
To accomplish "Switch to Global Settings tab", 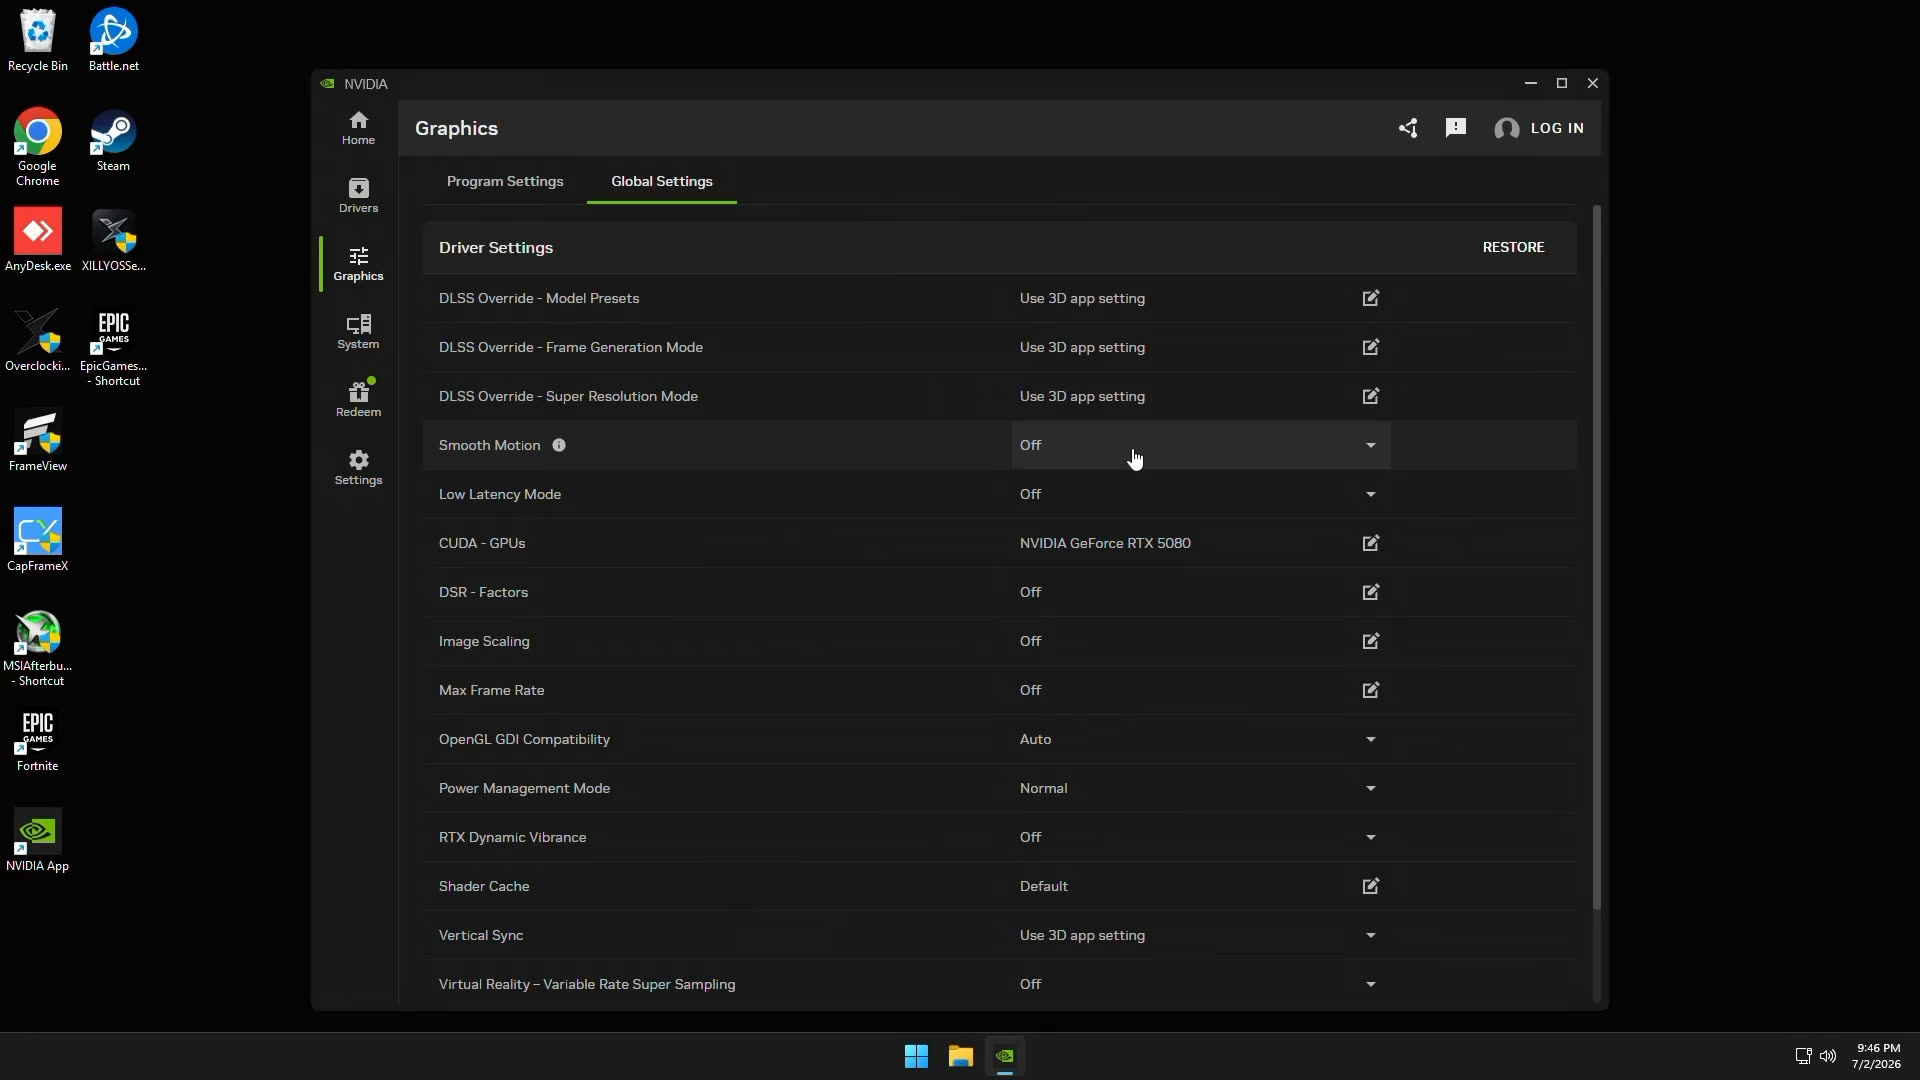I will click(662, 181).
